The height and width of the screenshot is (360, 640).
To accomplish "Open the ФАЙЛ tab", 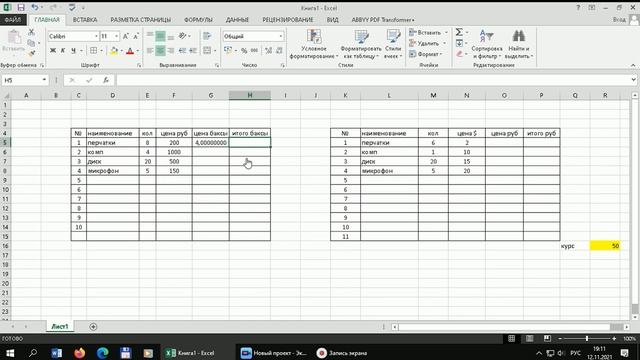I will pyautogui.click(x=13, y=20).
